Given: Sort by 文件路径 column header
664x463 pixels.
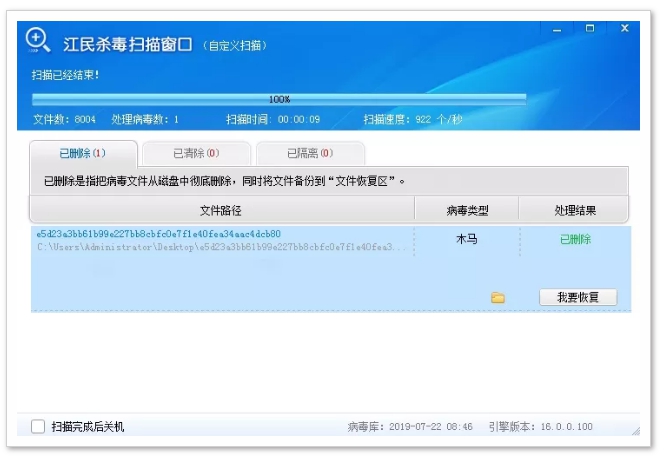Looking at the screenshot, I should [x=221, y=210].
